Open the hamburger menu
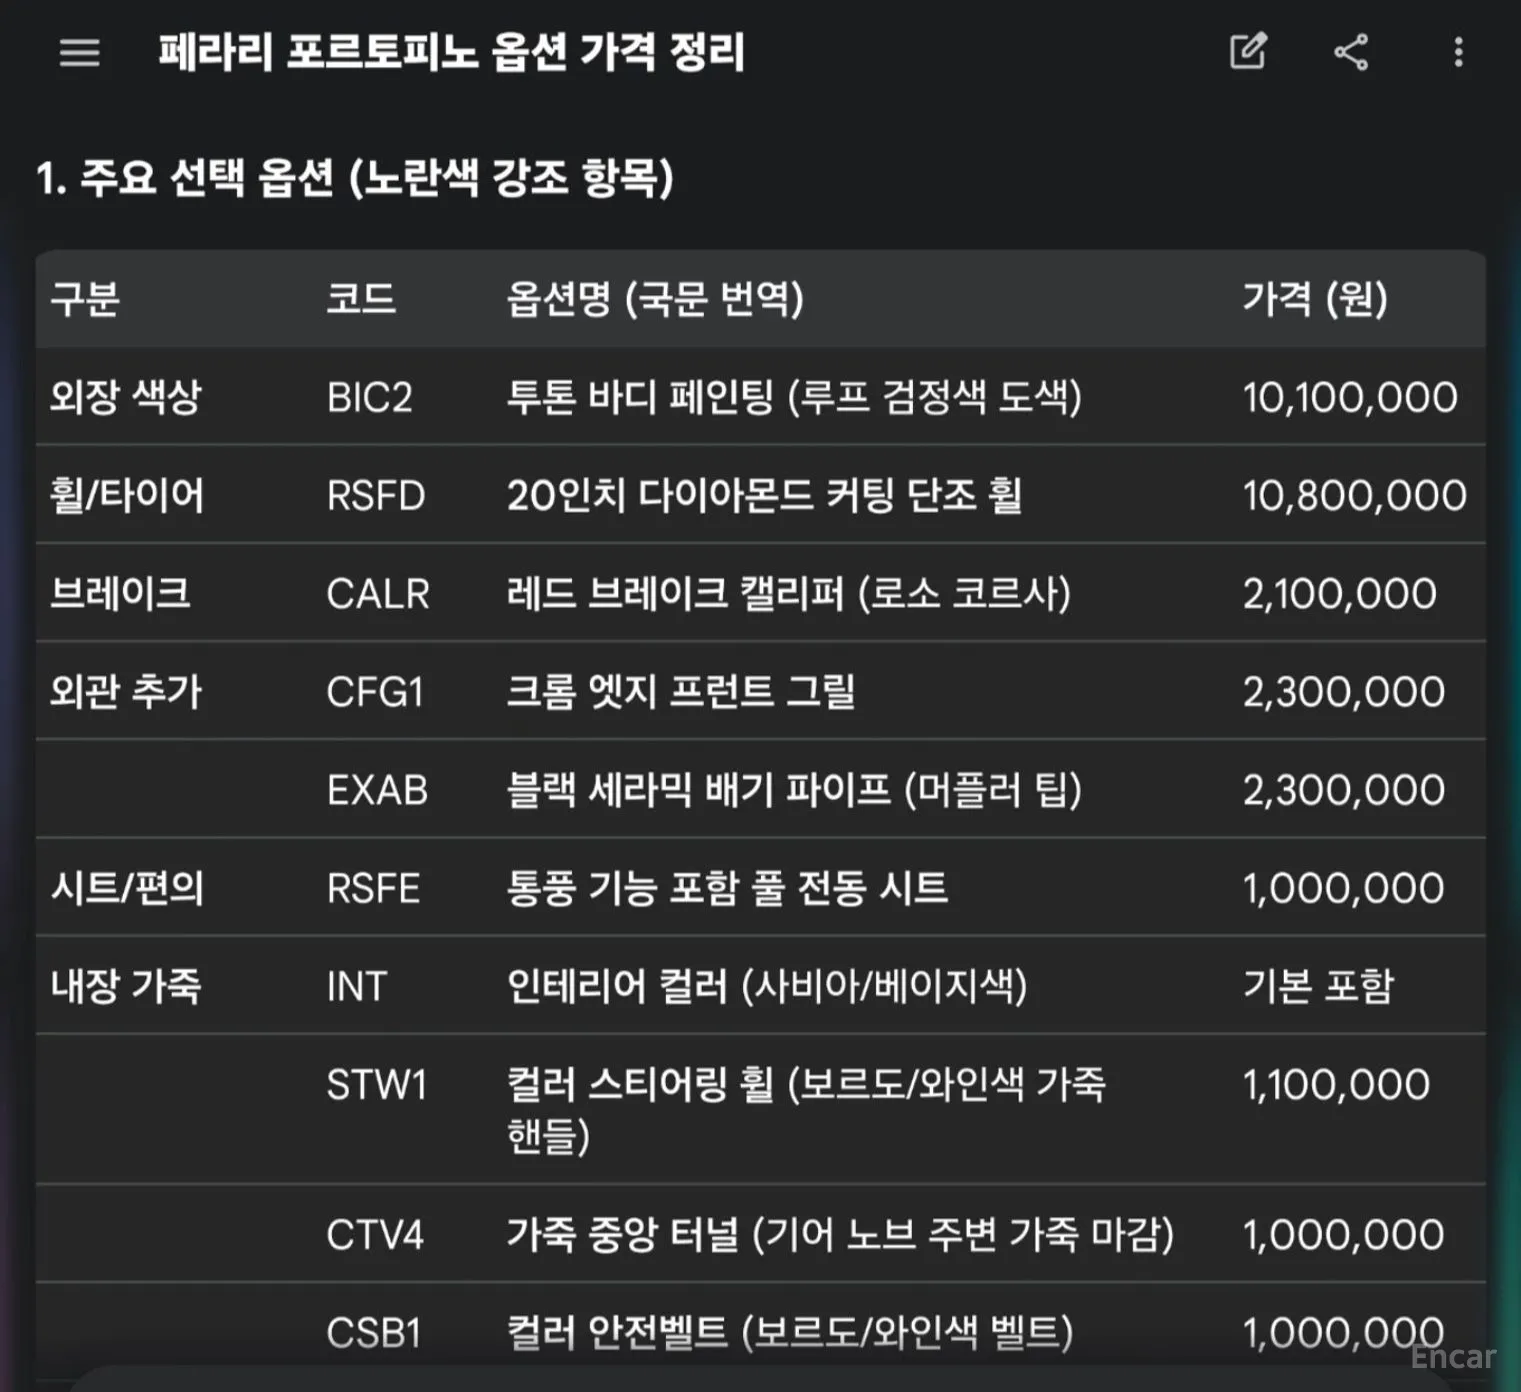 click(x=79, y=52)
